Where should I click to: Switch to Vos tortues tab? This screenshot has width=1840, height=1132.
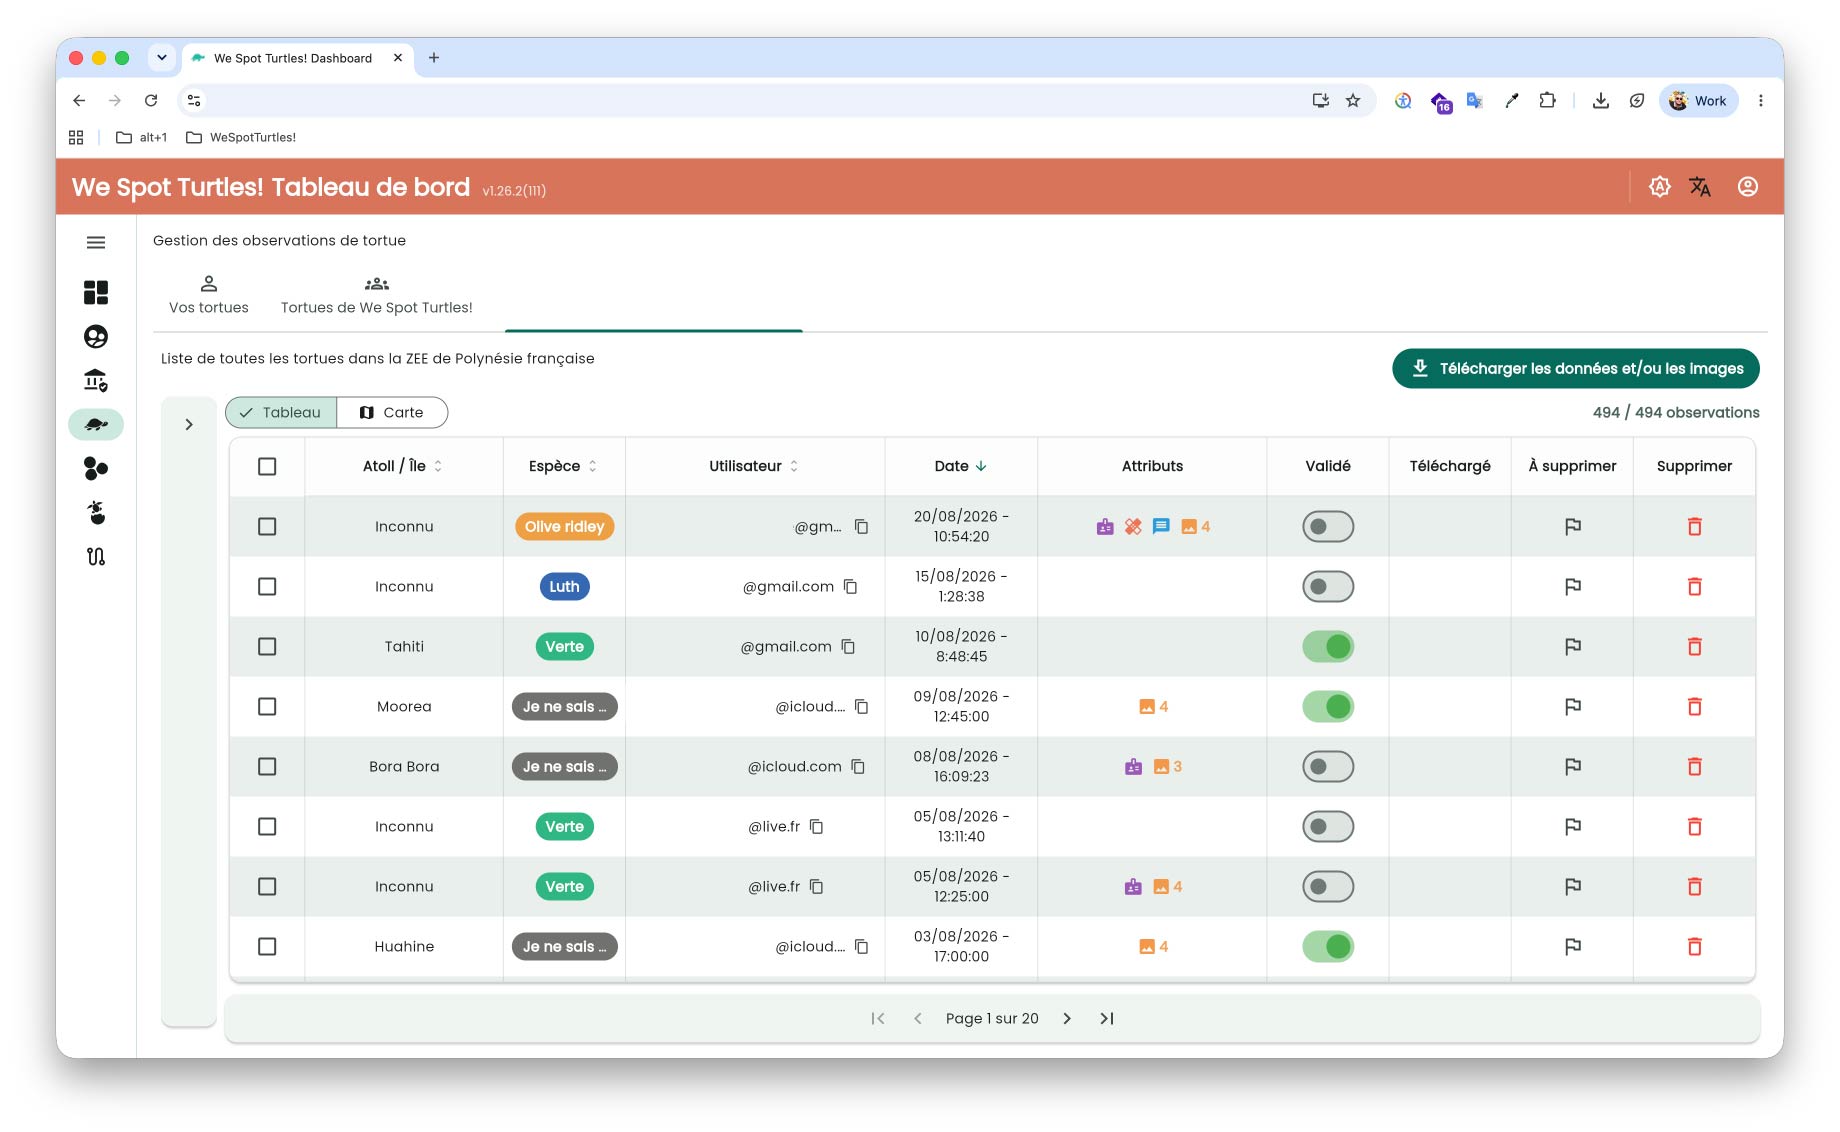(x=209, y=295)
